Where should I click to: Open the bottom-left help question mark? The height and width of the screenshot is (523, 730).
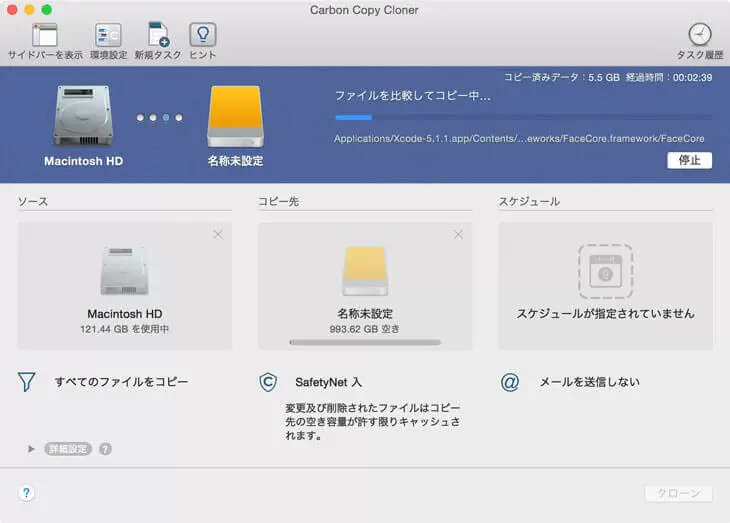[x=27, y=493]
